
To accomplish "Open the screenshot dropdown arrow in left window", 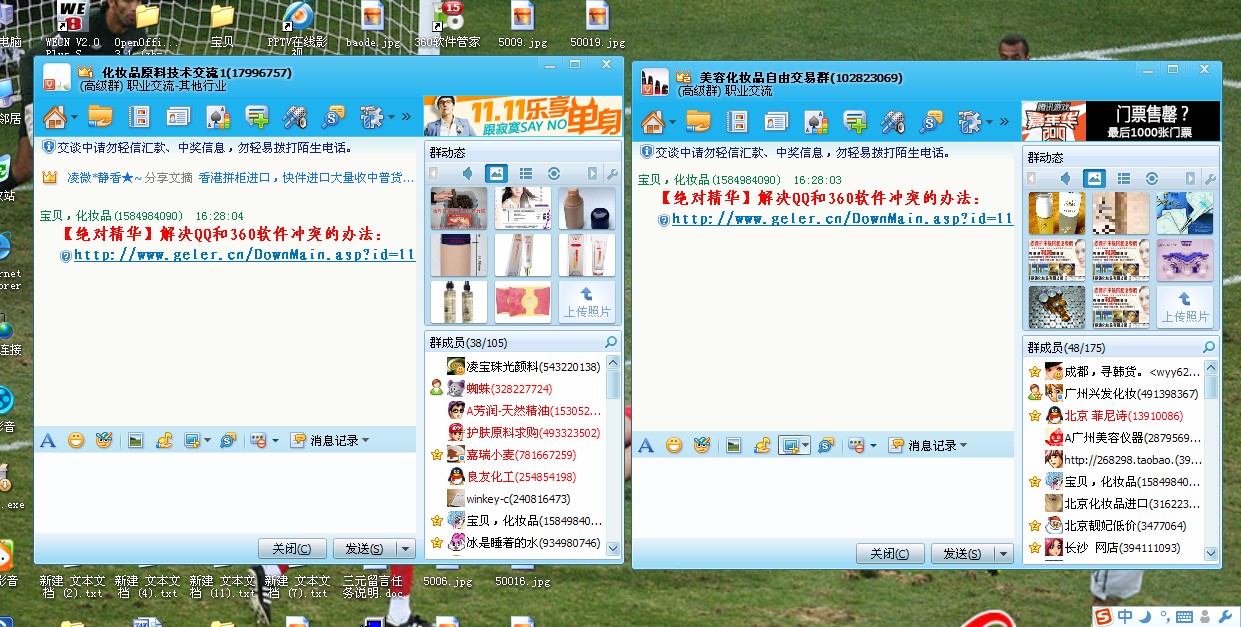I will click(206, 440).
